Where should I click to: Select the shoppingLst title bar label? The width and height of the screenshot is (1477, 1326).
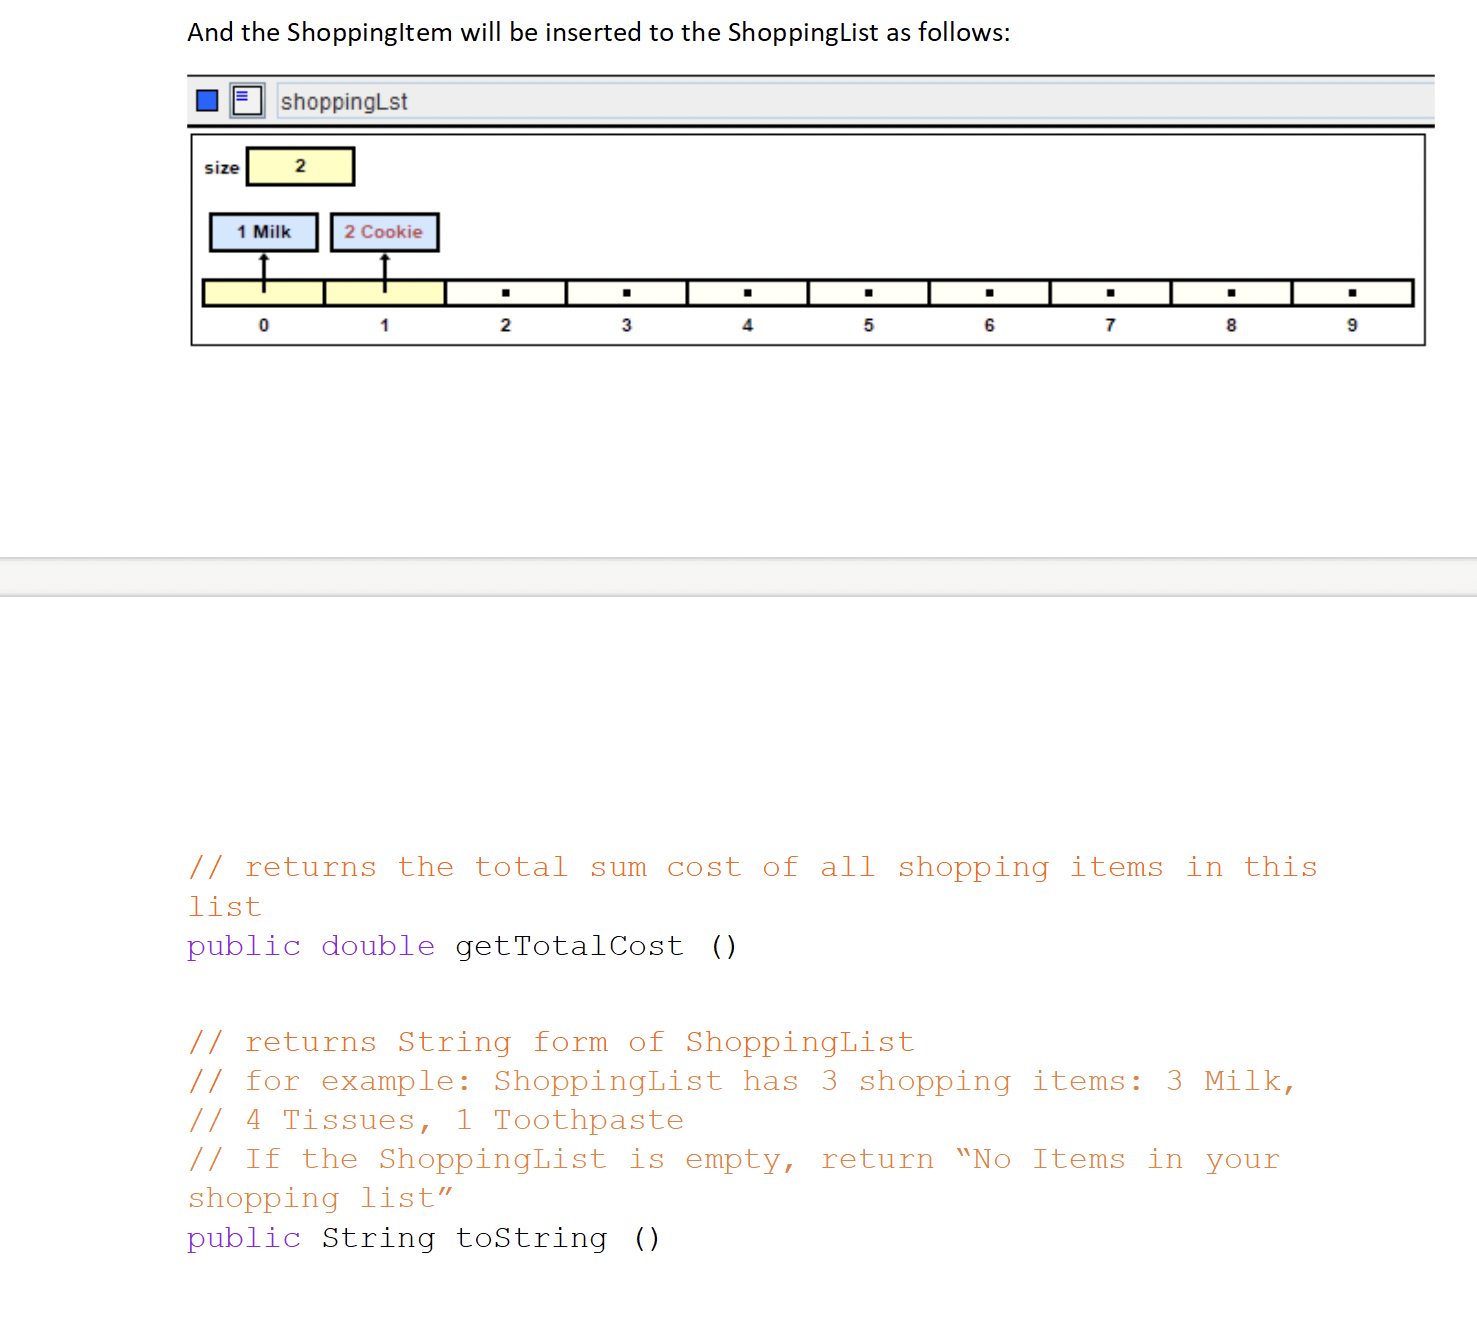pos(344,100)
